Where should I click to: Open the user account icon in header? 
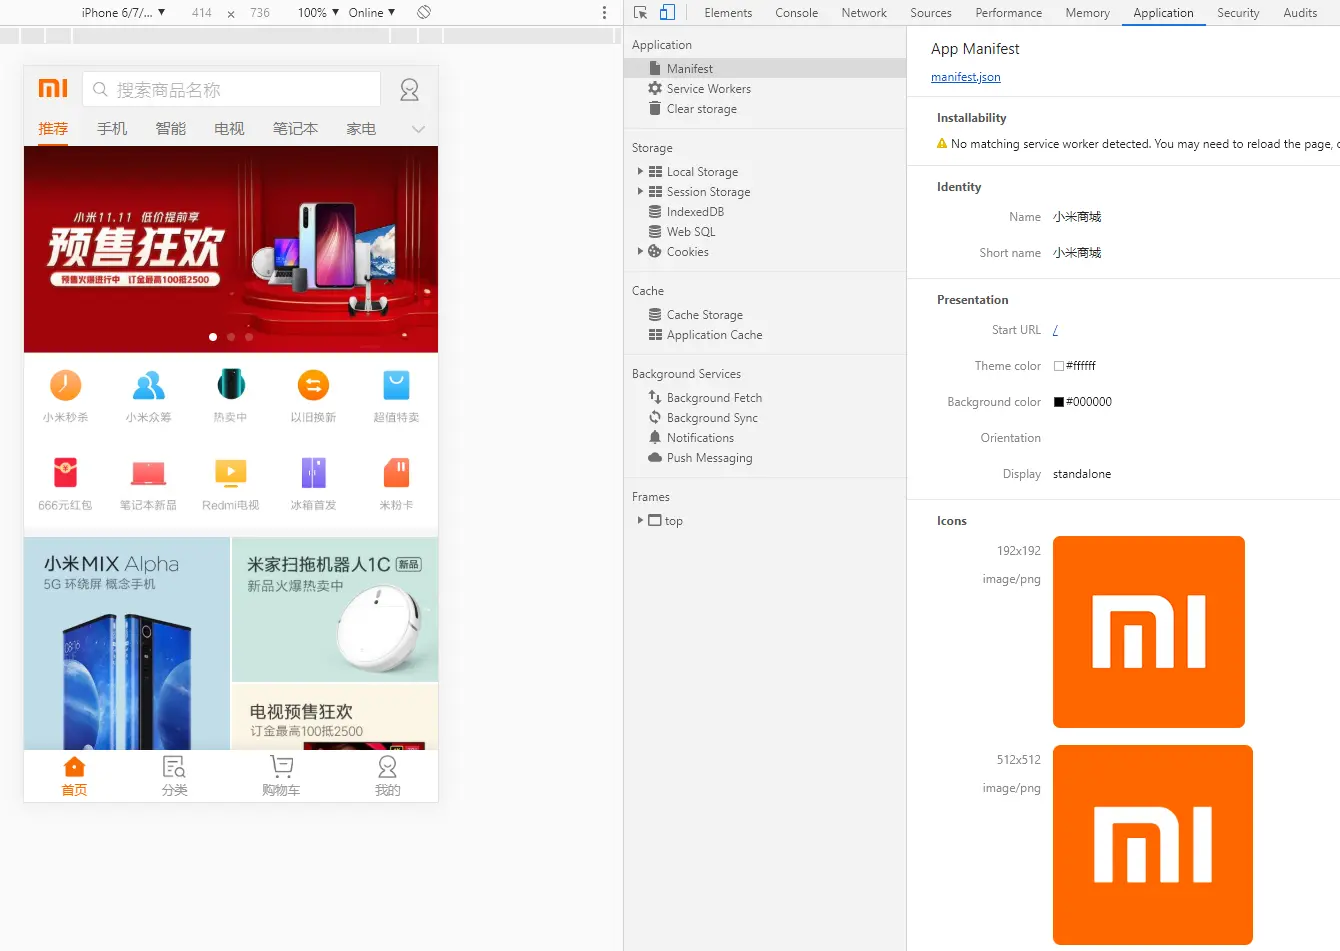[409, 90]
